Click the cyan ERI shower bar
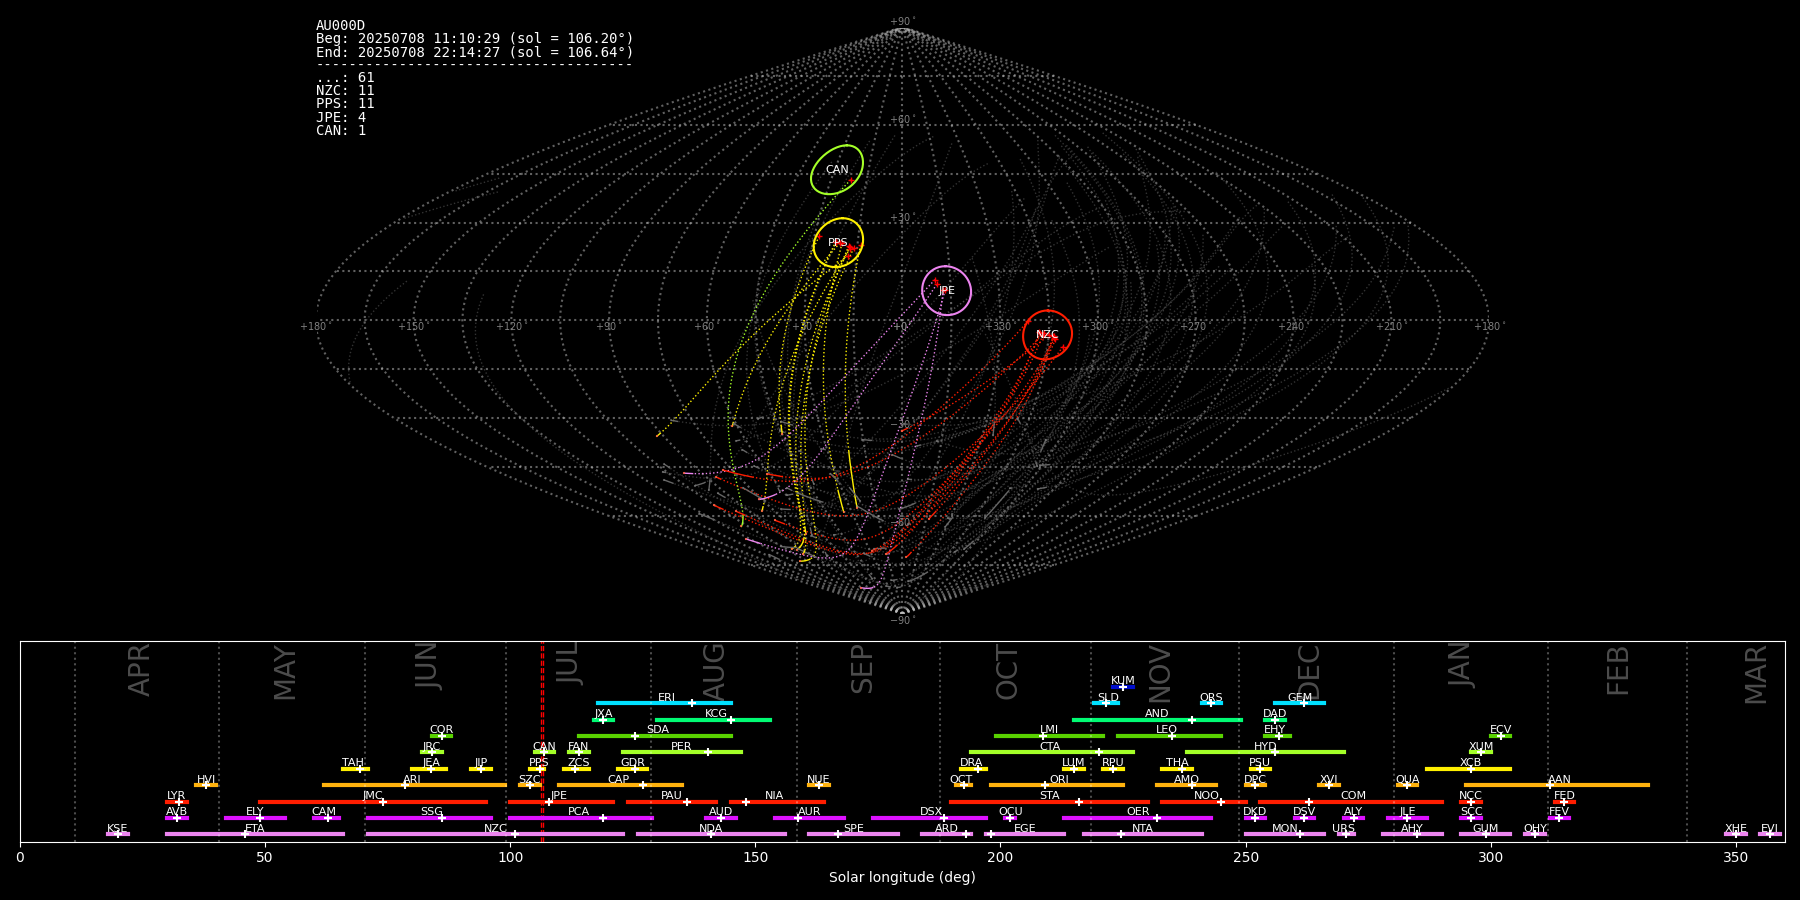 664,703
